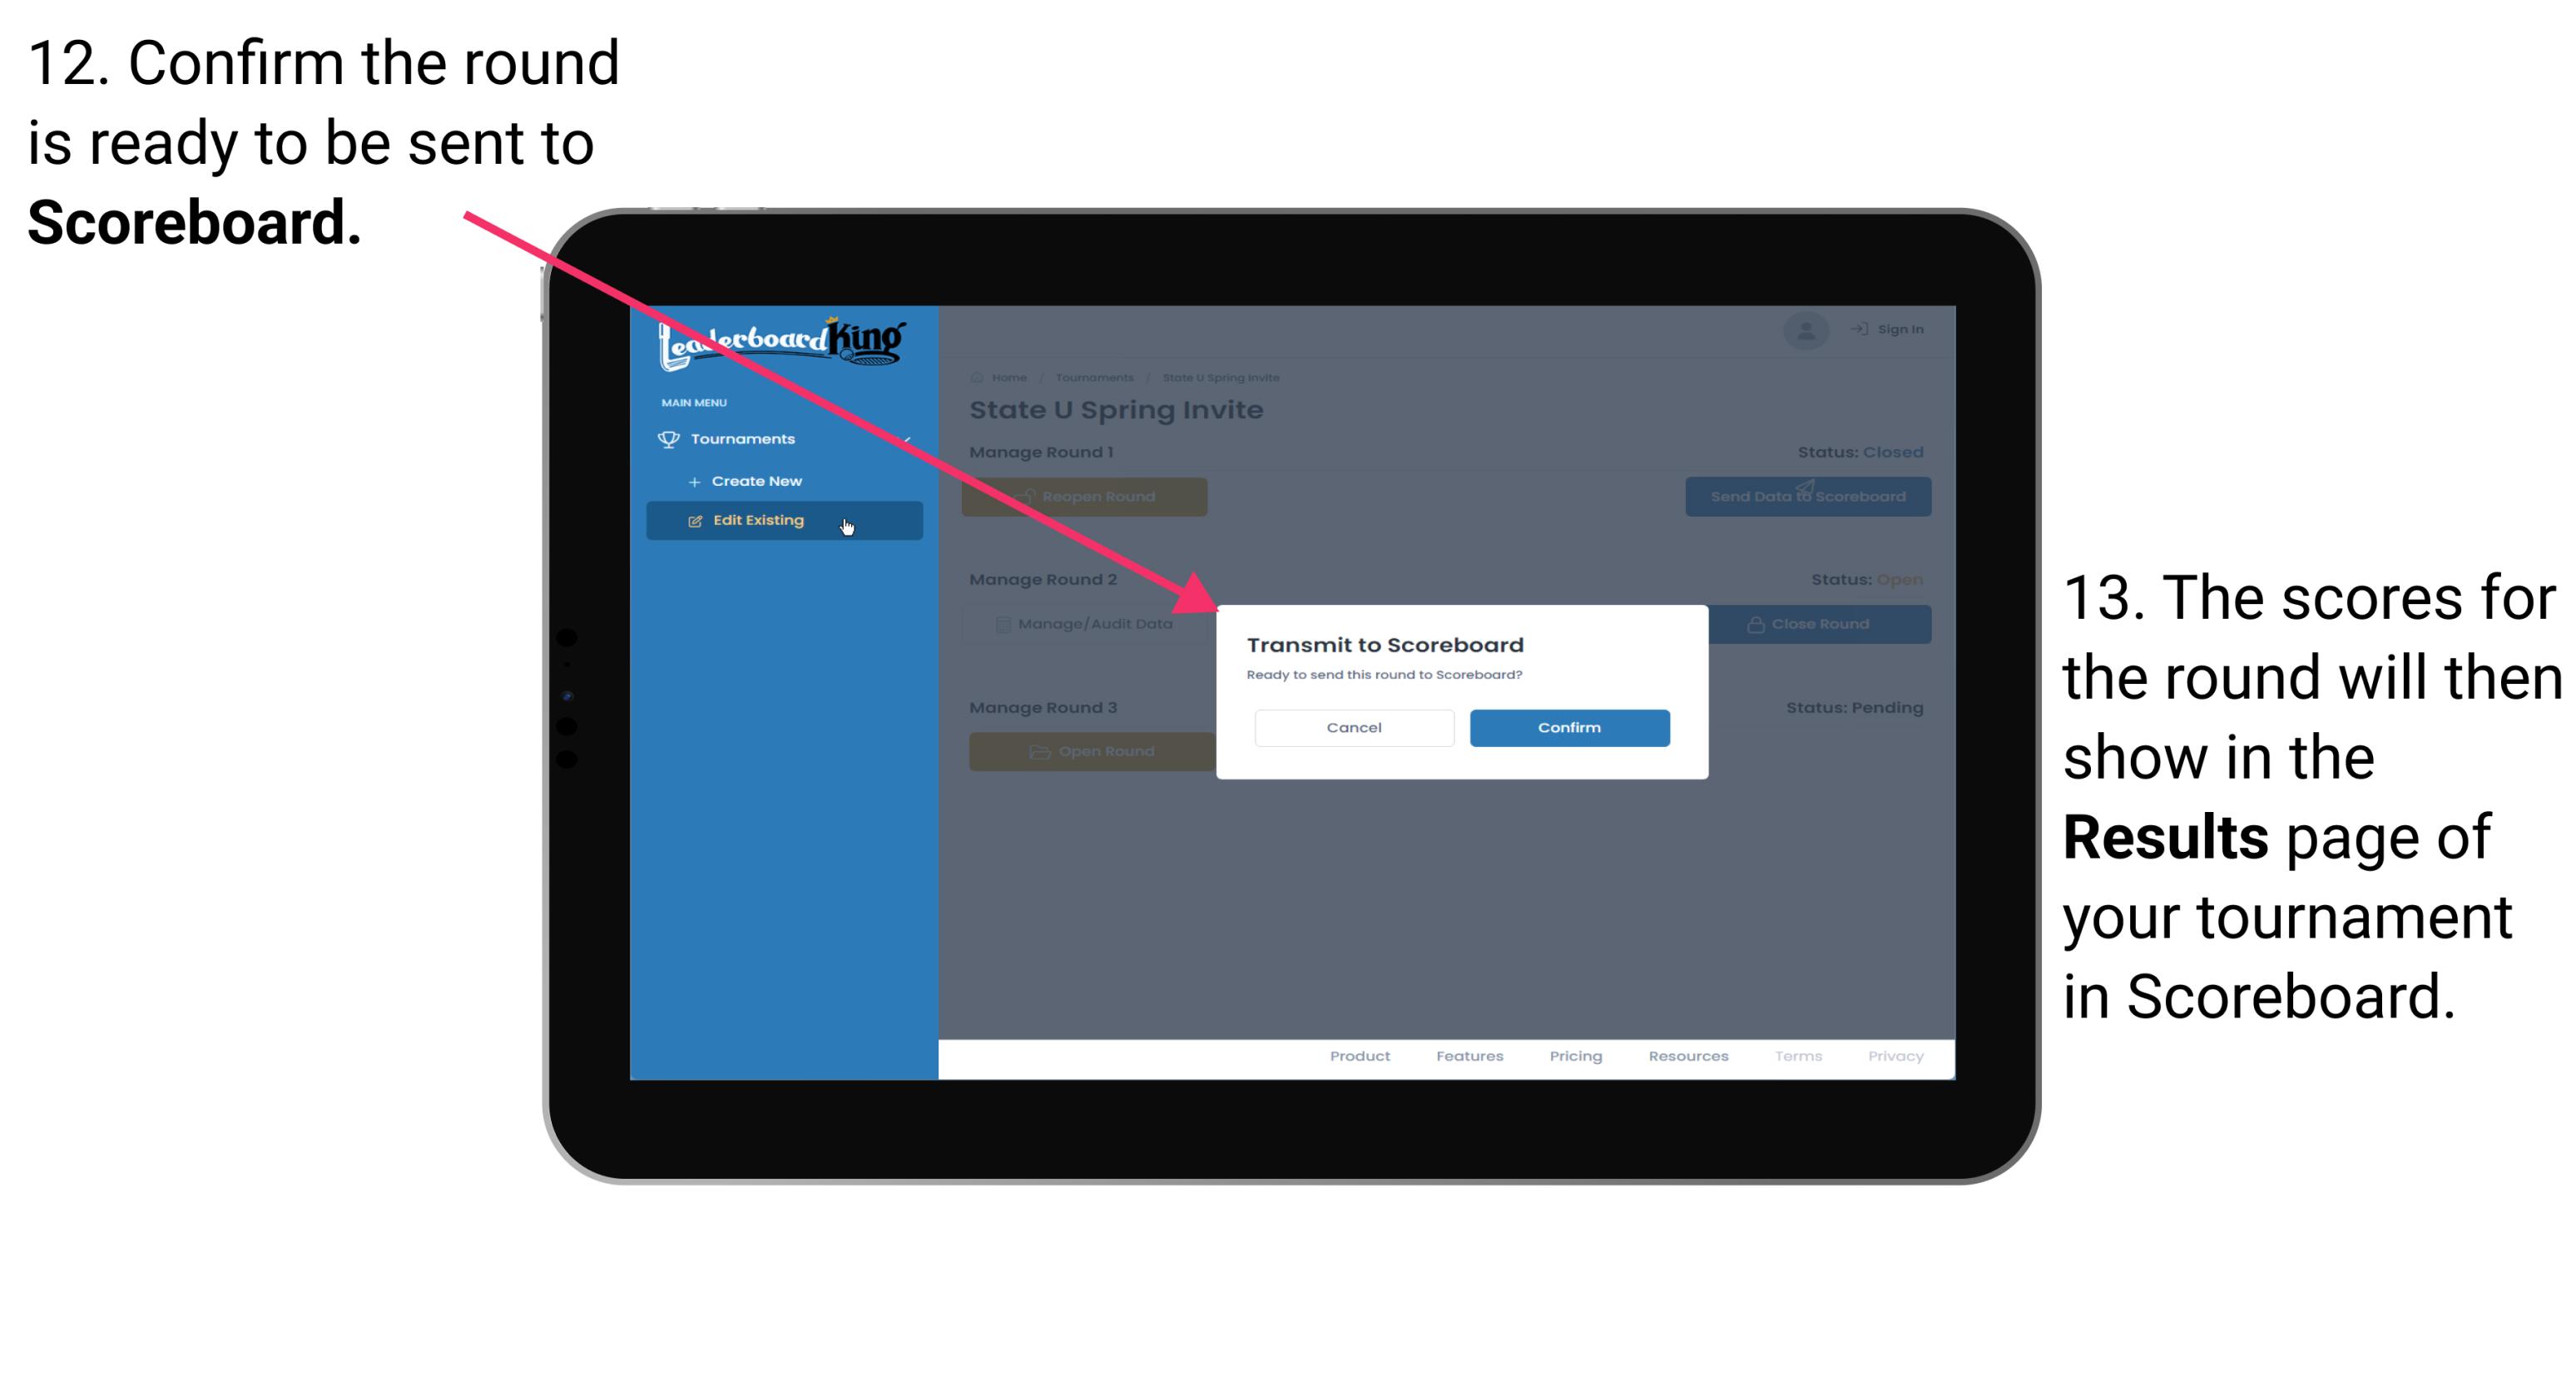Click the Edit Existing pencil icon
2576x1386 pixels.
pos(695,521)
